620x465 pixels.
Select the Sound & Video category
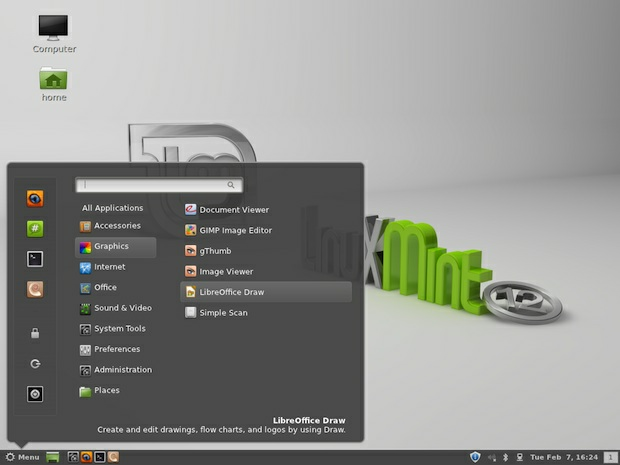(115, 308)
